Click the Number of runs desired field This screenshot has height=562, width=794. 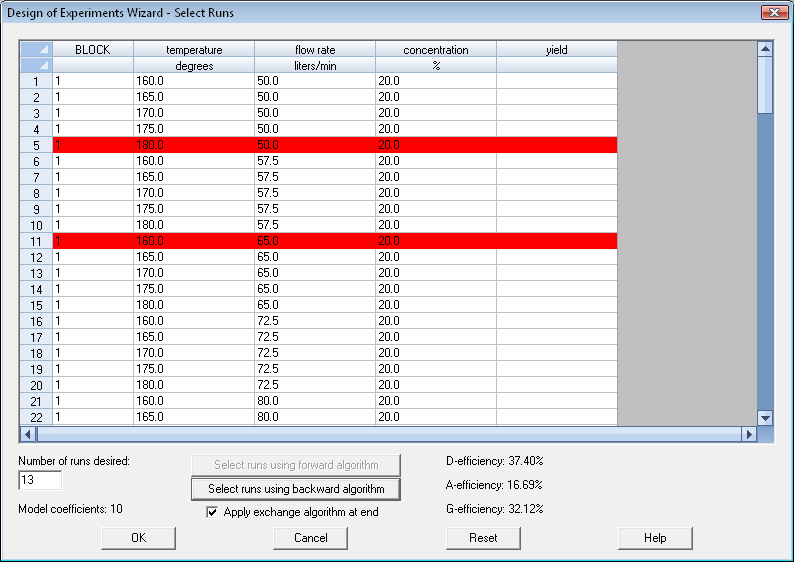pyautogui.click(x=40, y=481)
